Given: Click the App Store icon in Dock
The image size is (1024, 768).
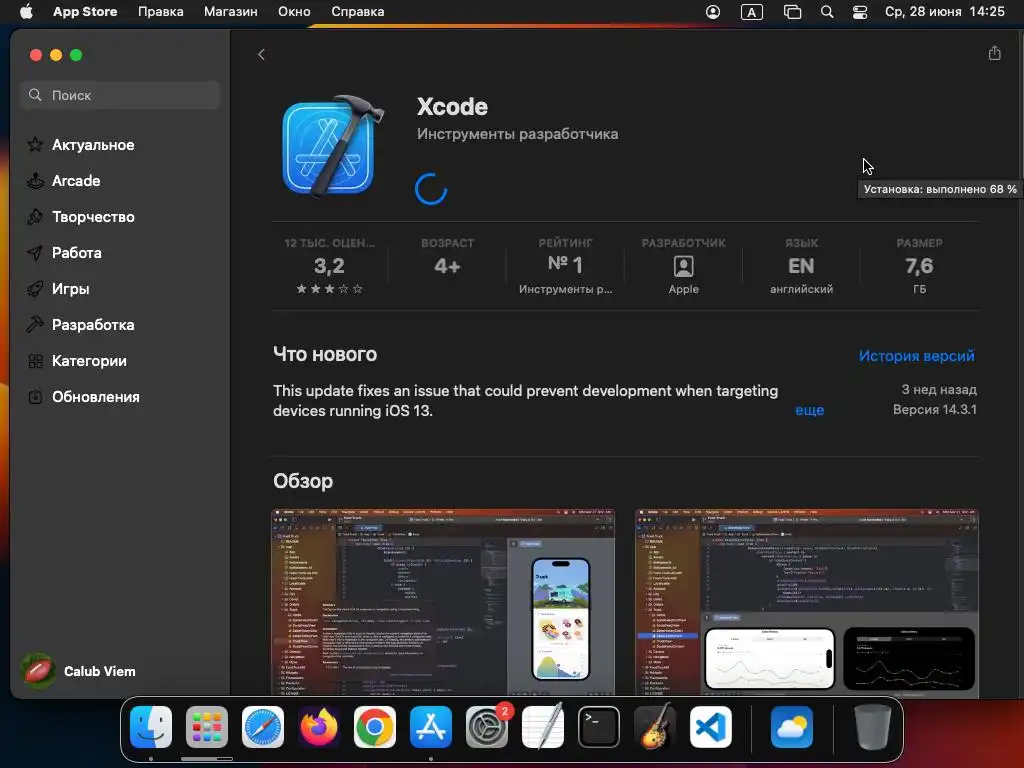Looking at the screenshot, I should (x=431, y=727).
